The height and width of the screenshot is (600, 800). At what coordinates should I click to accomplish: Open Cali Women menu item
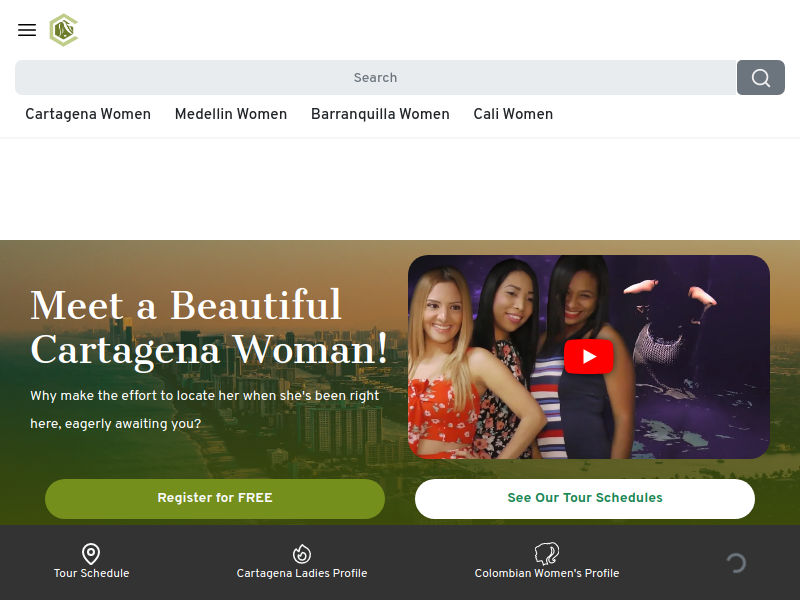pyautogui.click(x=513, y=114)
